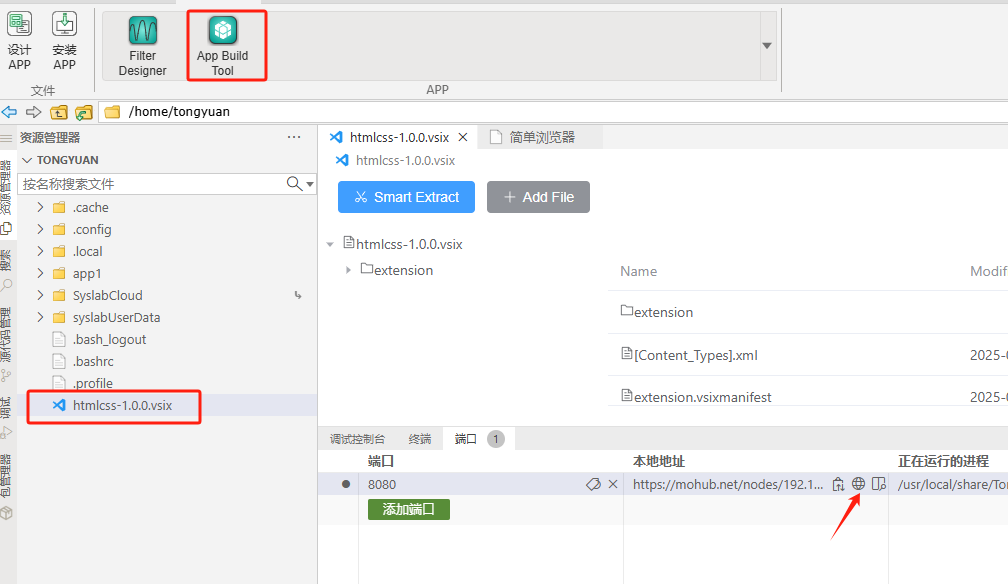Select the 8080 port row

[663, 484]
